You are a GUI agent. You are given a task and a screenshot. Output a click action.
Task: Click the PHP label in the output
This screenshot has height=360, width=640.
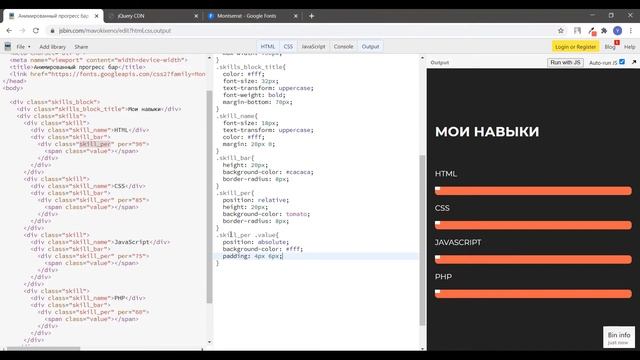tap(443, 277)
